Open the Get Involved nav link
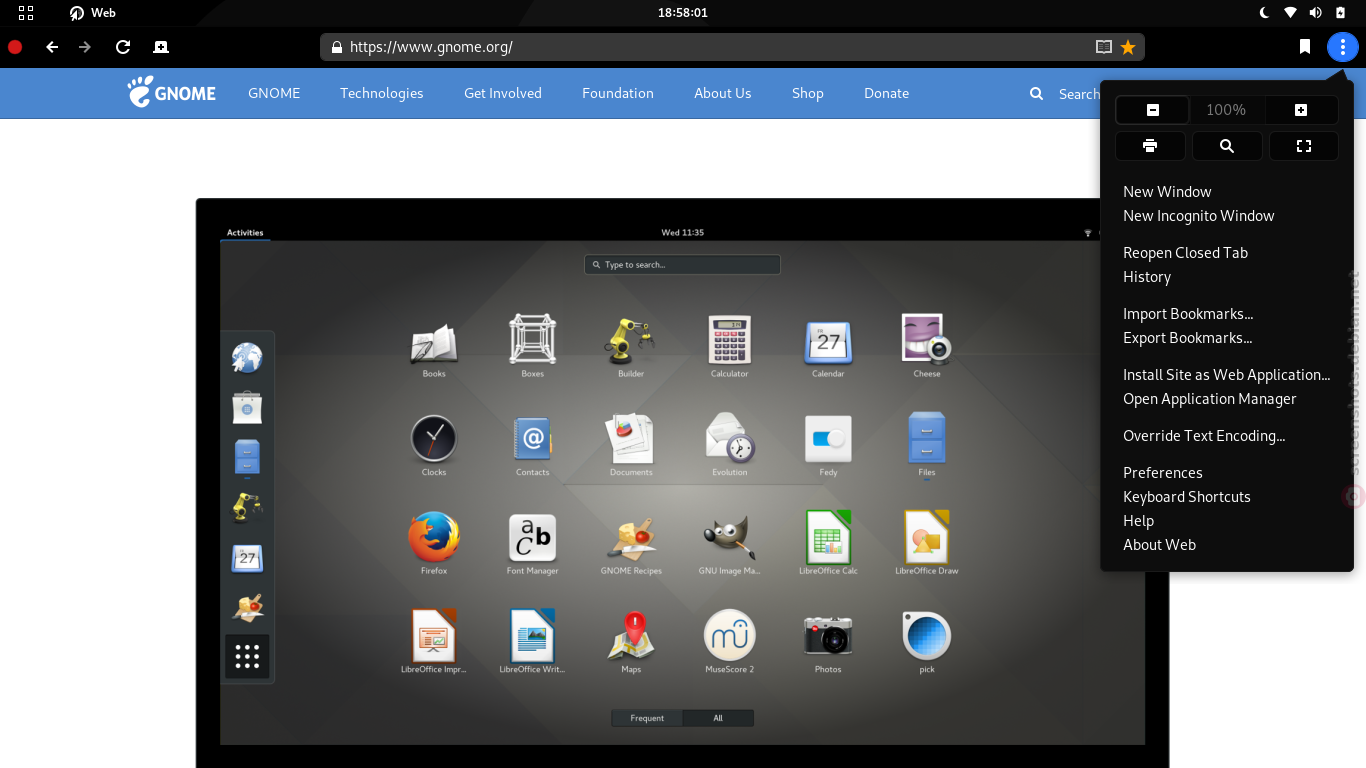The height and width of the screenshot is (768, 1366). [x=503, y=93]
